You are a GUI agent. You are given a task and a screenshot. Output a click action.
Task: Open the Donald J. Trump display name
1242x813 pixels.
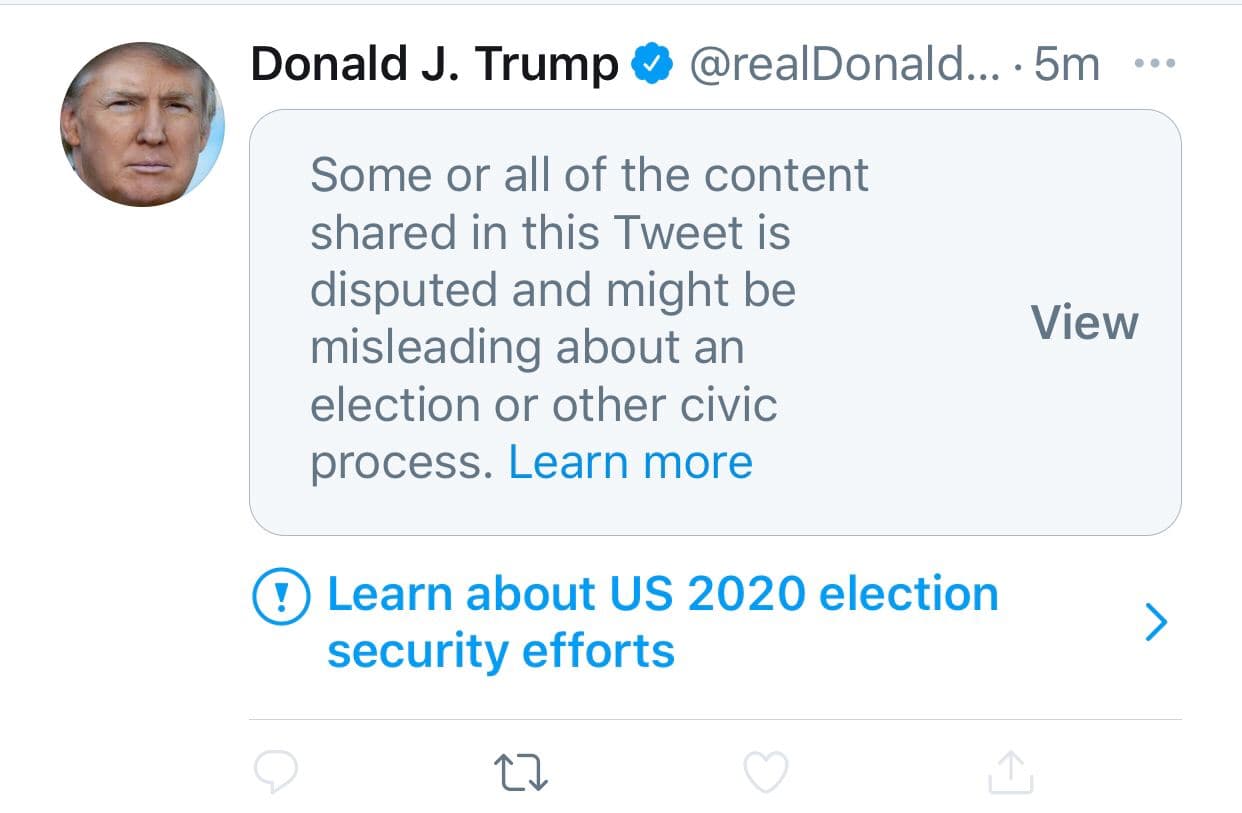click(x=435, y=66)
